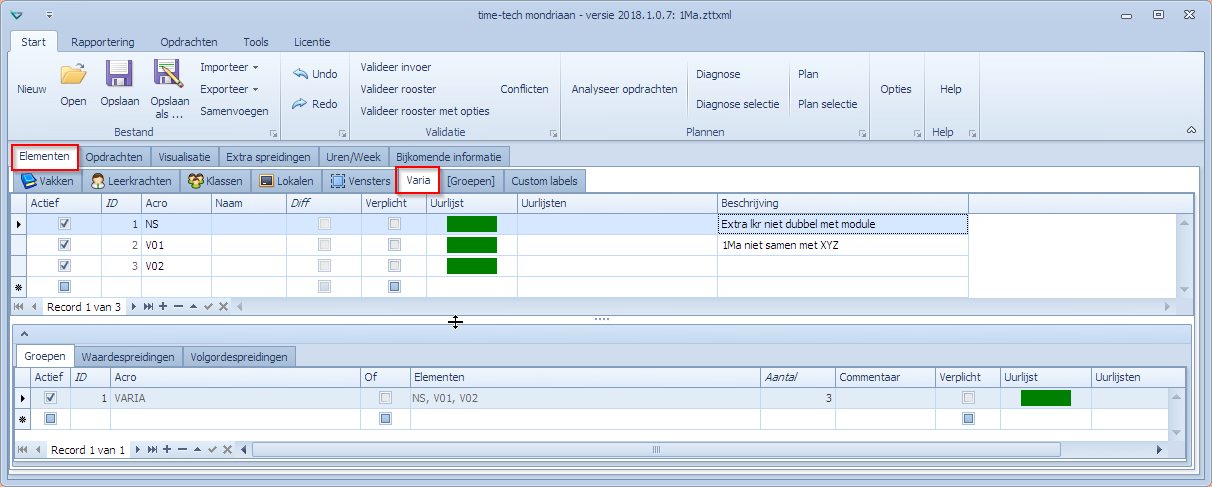Click the Diagnose selectie button
Screen dimensions: 1212x487
[738, 104]
